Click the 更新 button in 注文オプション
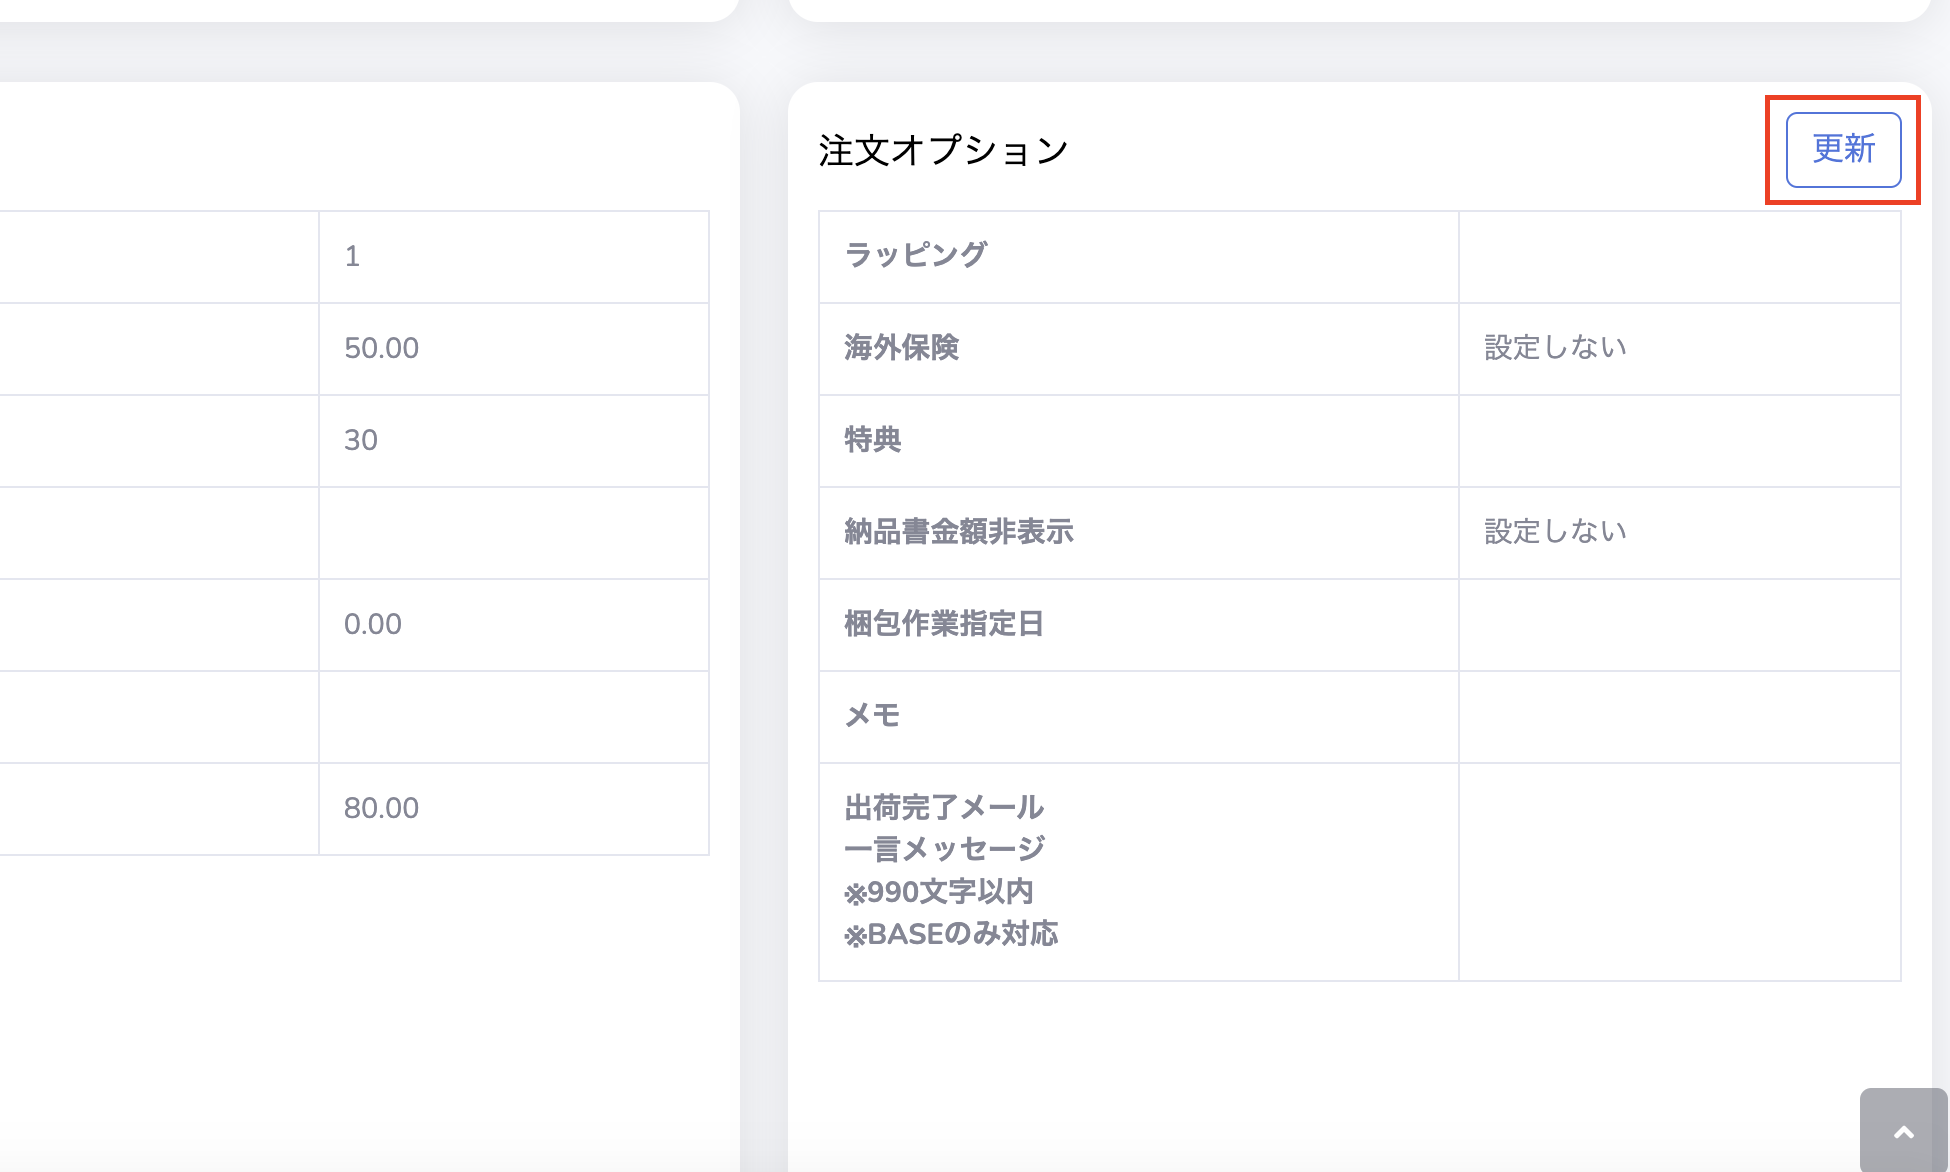The height and width of the screenshot is (1172, 1950). tap(1843, 150)
